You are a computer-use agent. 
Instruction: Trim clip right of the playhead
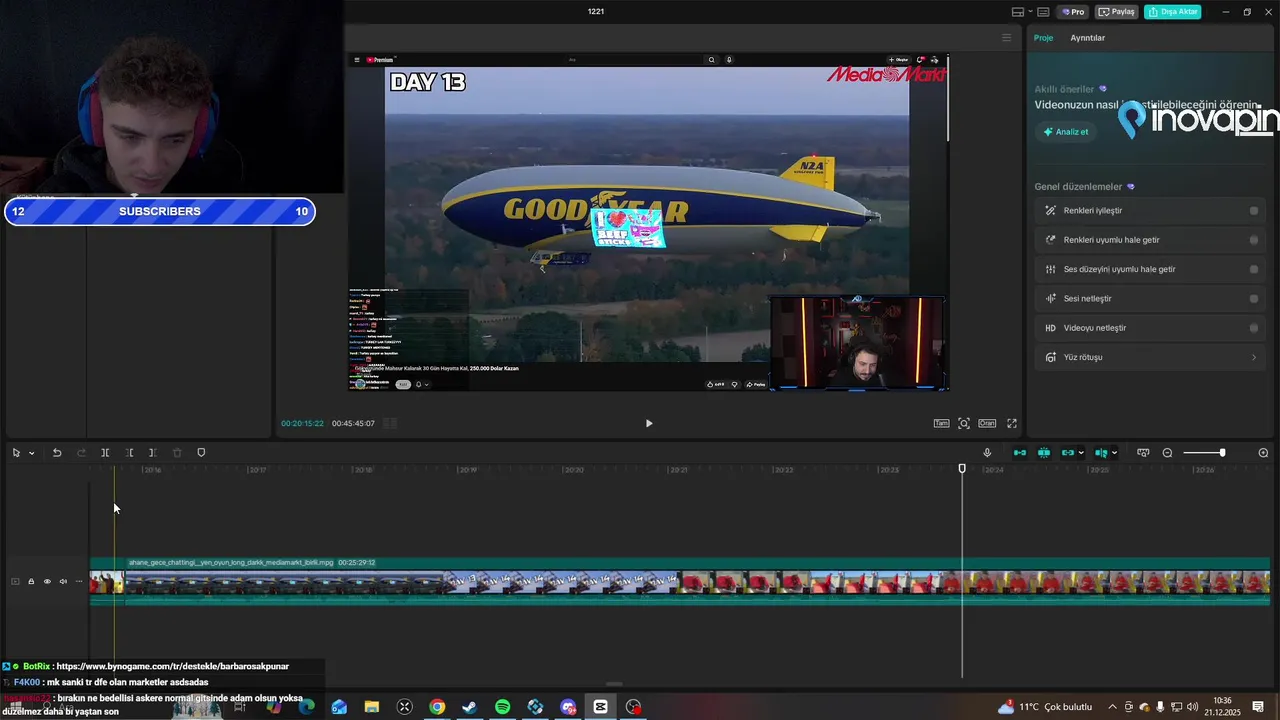click(152, 453)
